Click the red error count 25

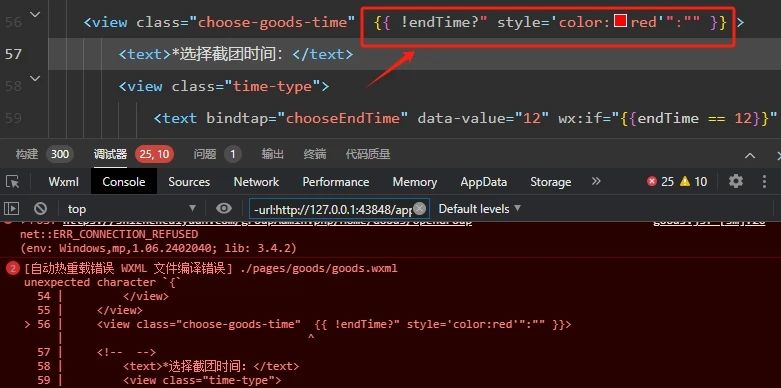click(x=660, y=182)
